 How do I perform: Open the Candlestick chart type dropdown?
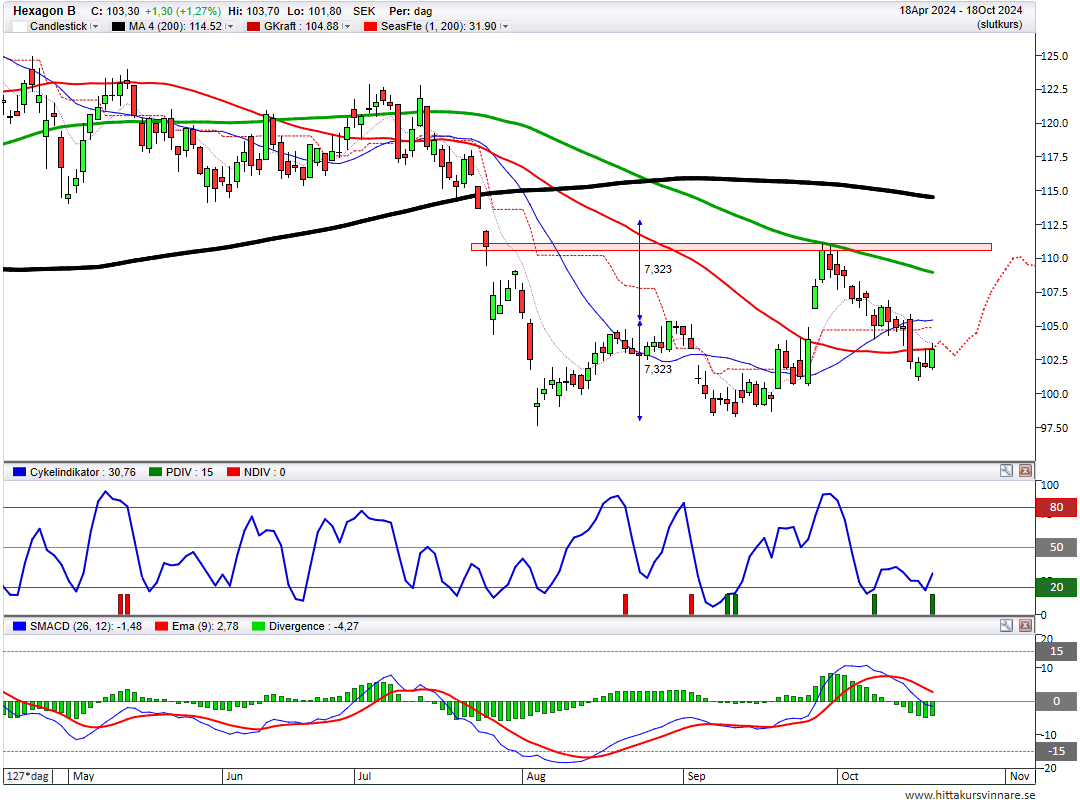95,26
